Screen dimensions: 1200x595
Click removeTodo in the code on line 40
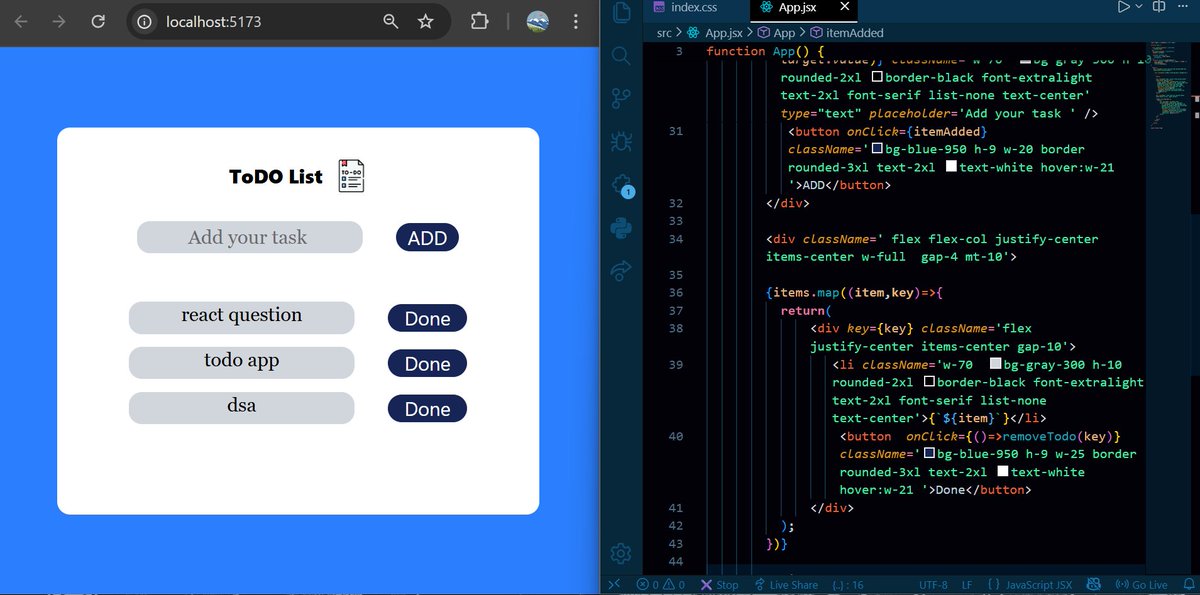pyautogui.click(x=1040, y=436)
